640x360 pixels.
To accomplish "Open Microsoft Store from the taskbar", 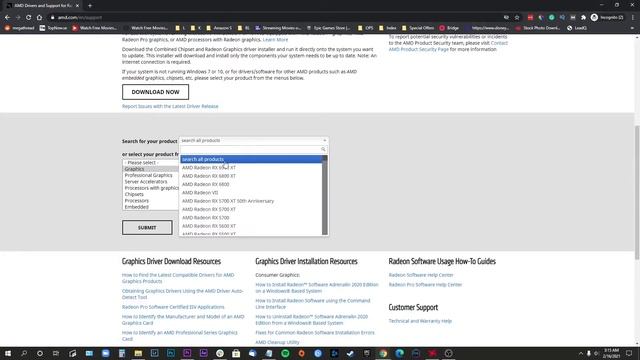I will click(236, 353).
